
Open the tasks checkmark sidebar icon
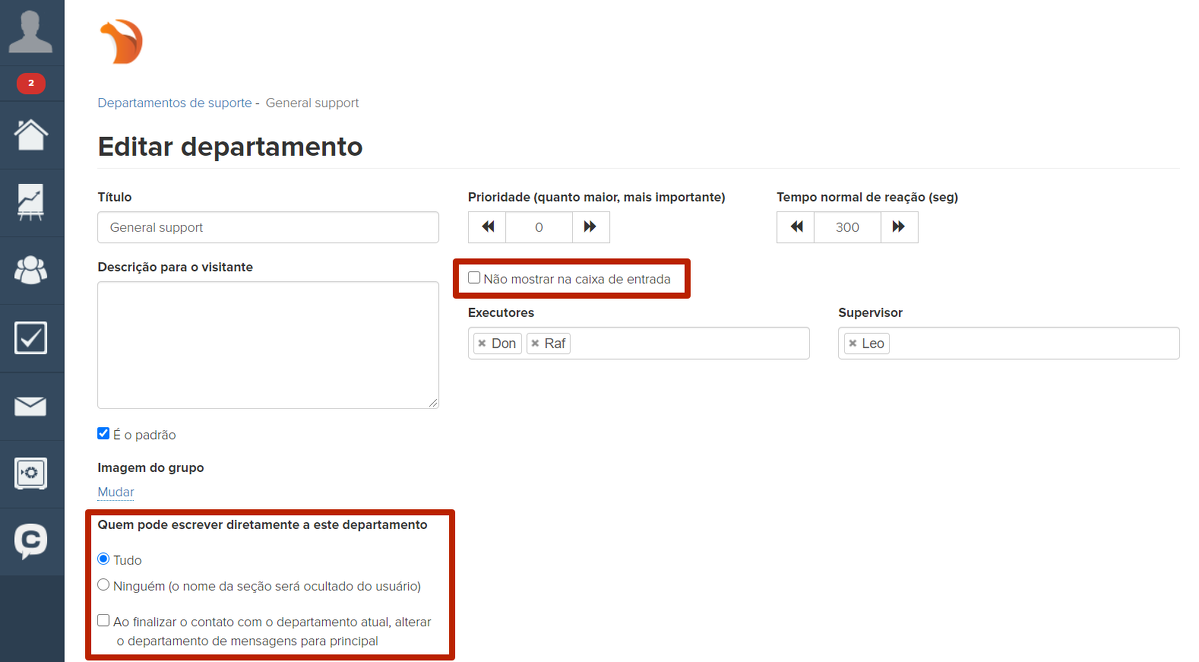(x=31, y=338)
